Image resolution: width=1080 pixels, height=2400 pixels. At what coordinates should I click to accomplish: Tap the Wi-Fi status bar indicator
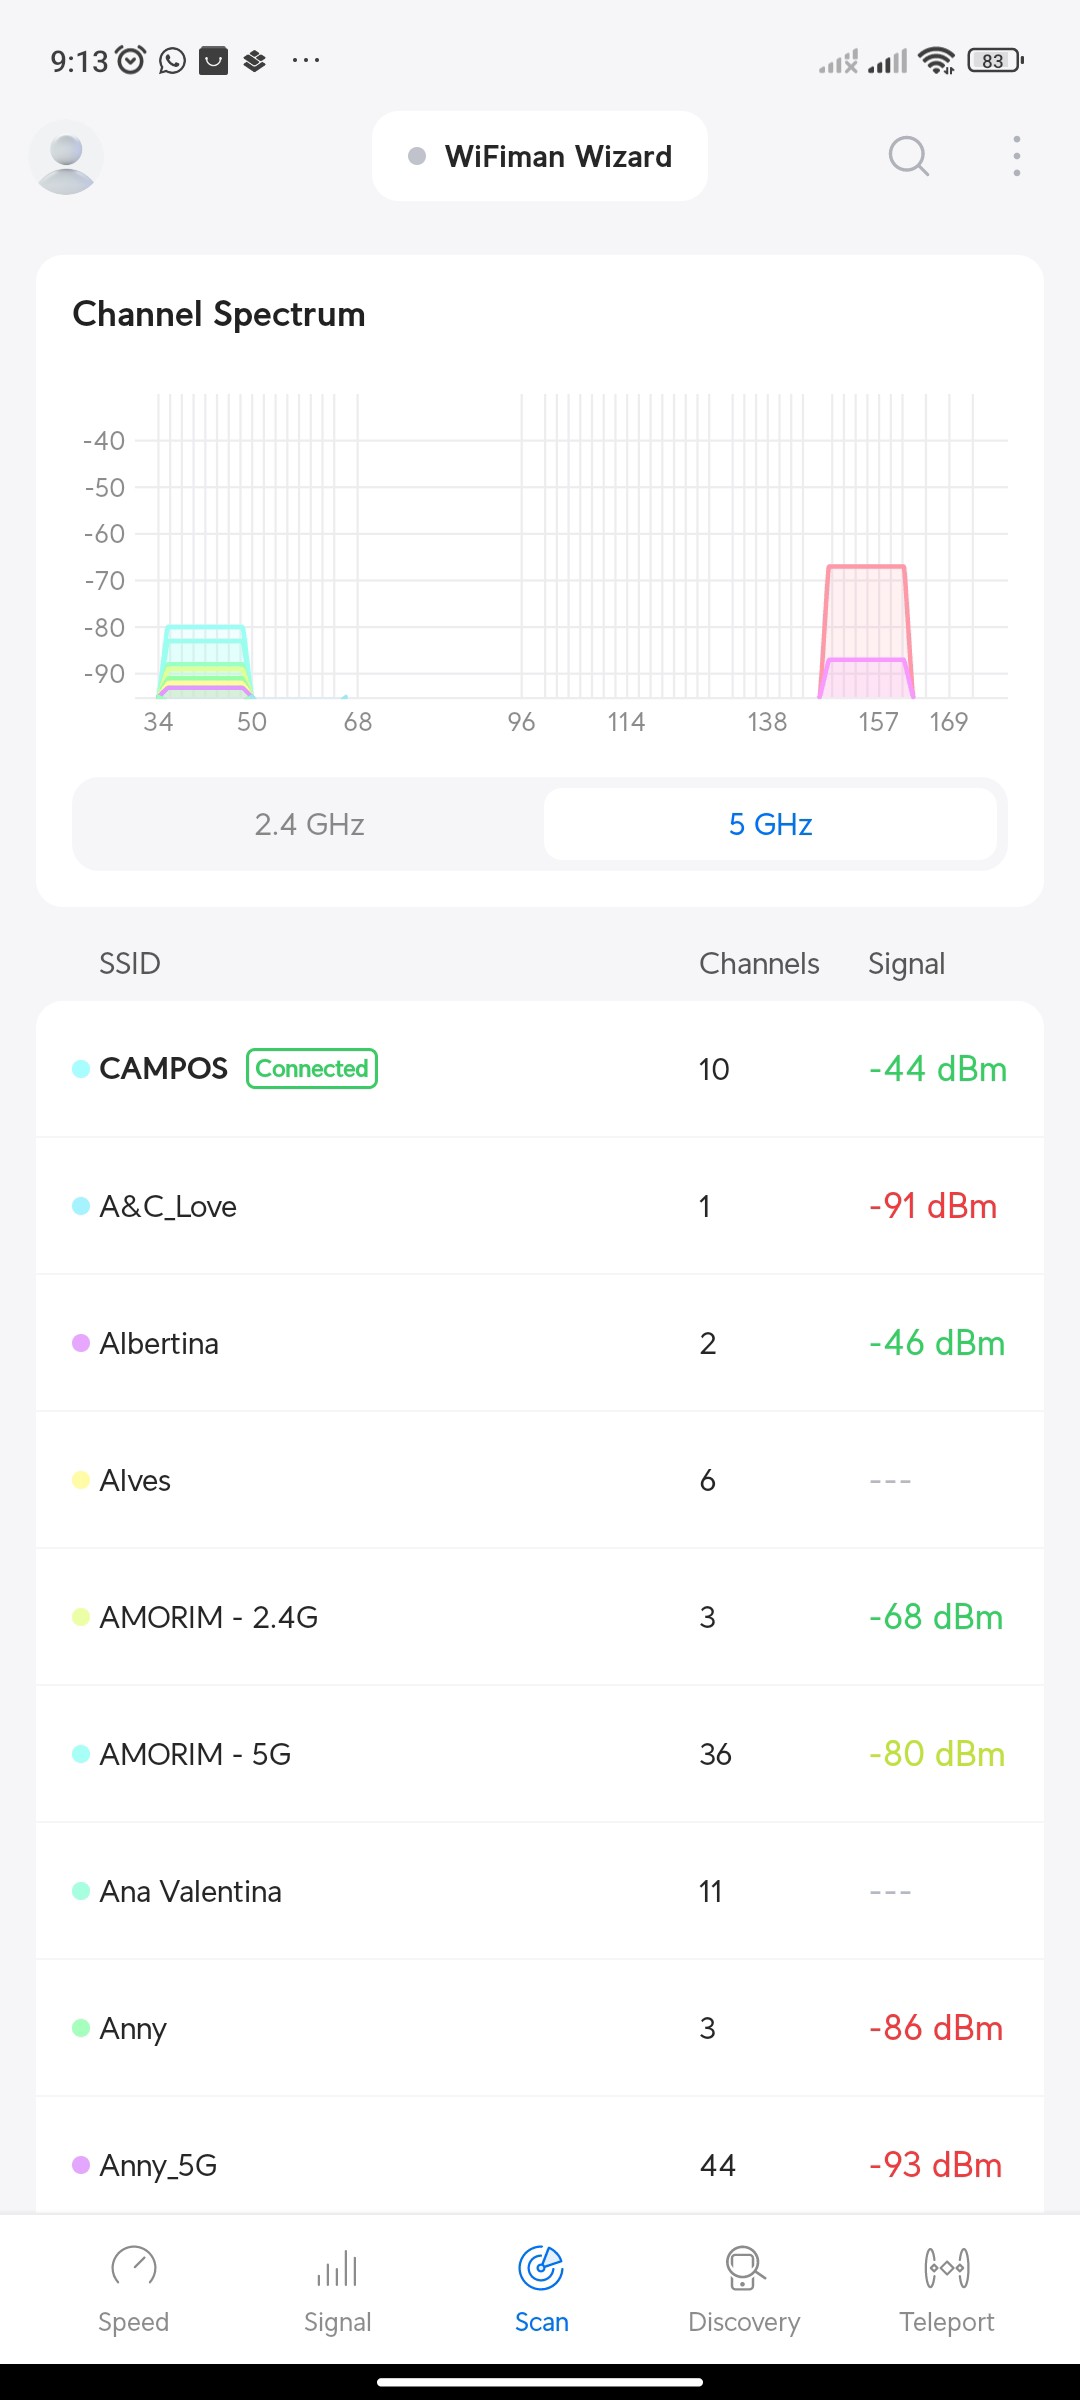[x=936, y=61]
